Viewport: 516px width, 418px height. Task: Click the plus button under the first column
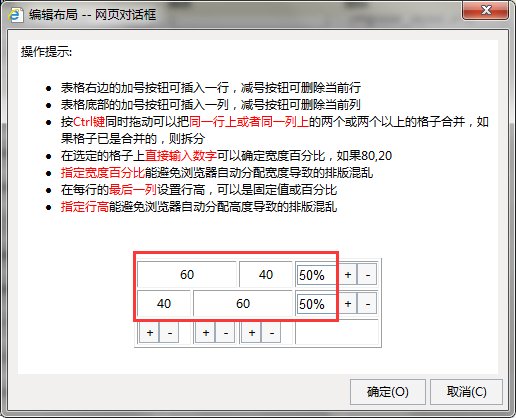pyautogui.click(x=150, y=332)
